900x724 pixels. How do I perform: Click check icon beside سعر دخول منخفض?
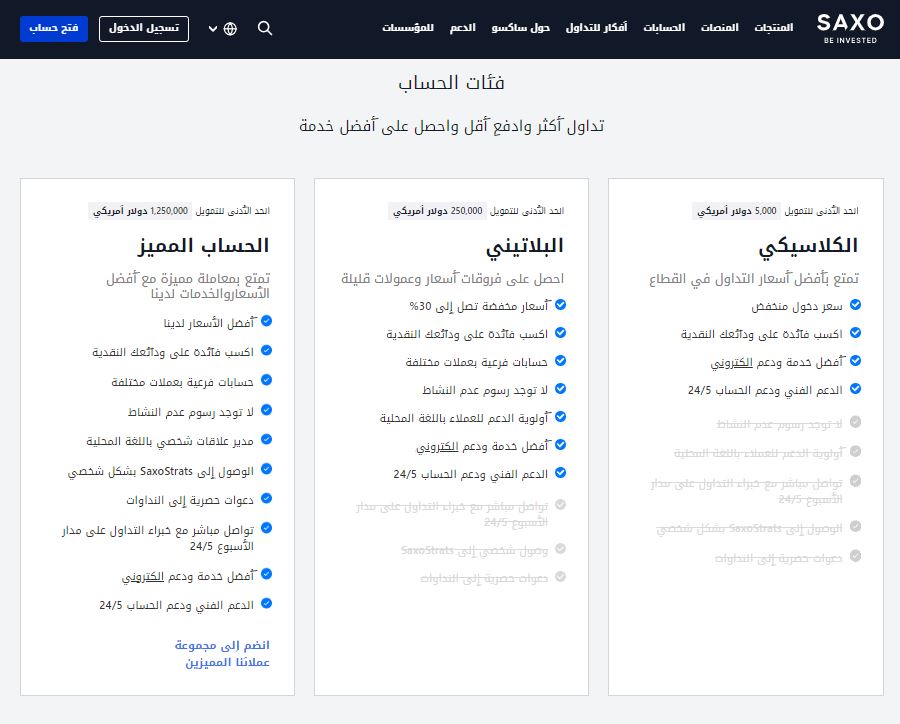pos(855,305)
